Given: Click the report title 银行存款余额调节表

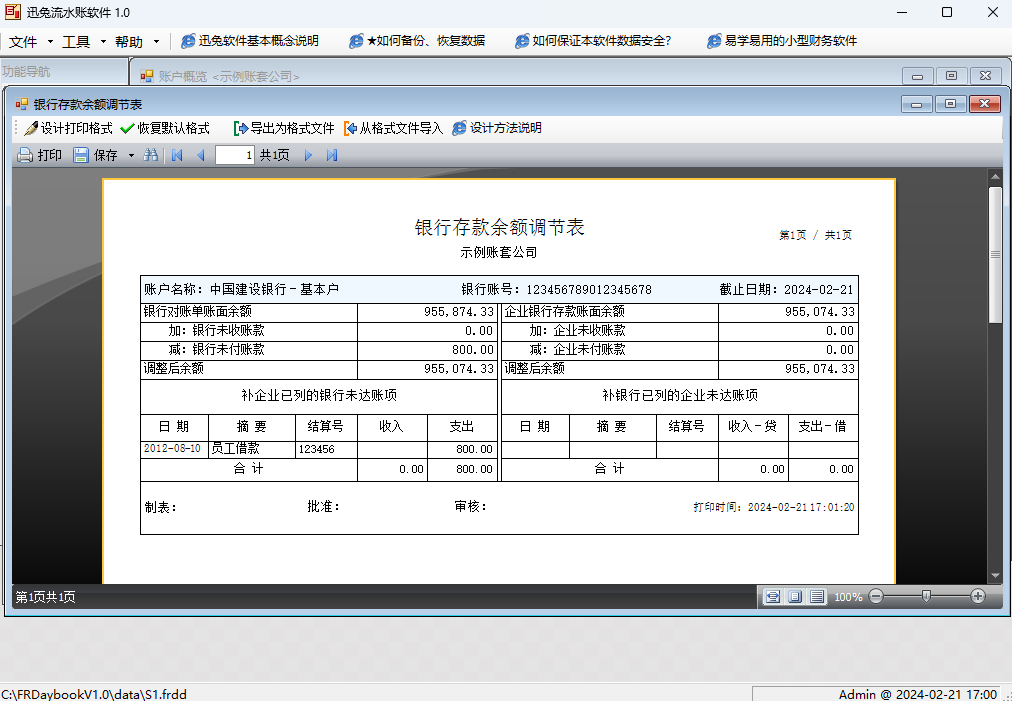Looking at the screenshot, I should [500, 227].
